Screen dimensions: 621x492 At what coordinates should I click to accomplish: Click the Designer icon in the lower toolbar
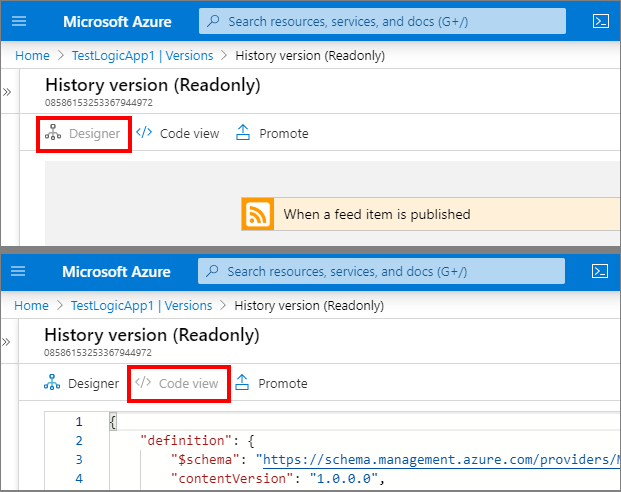point(53,383)
